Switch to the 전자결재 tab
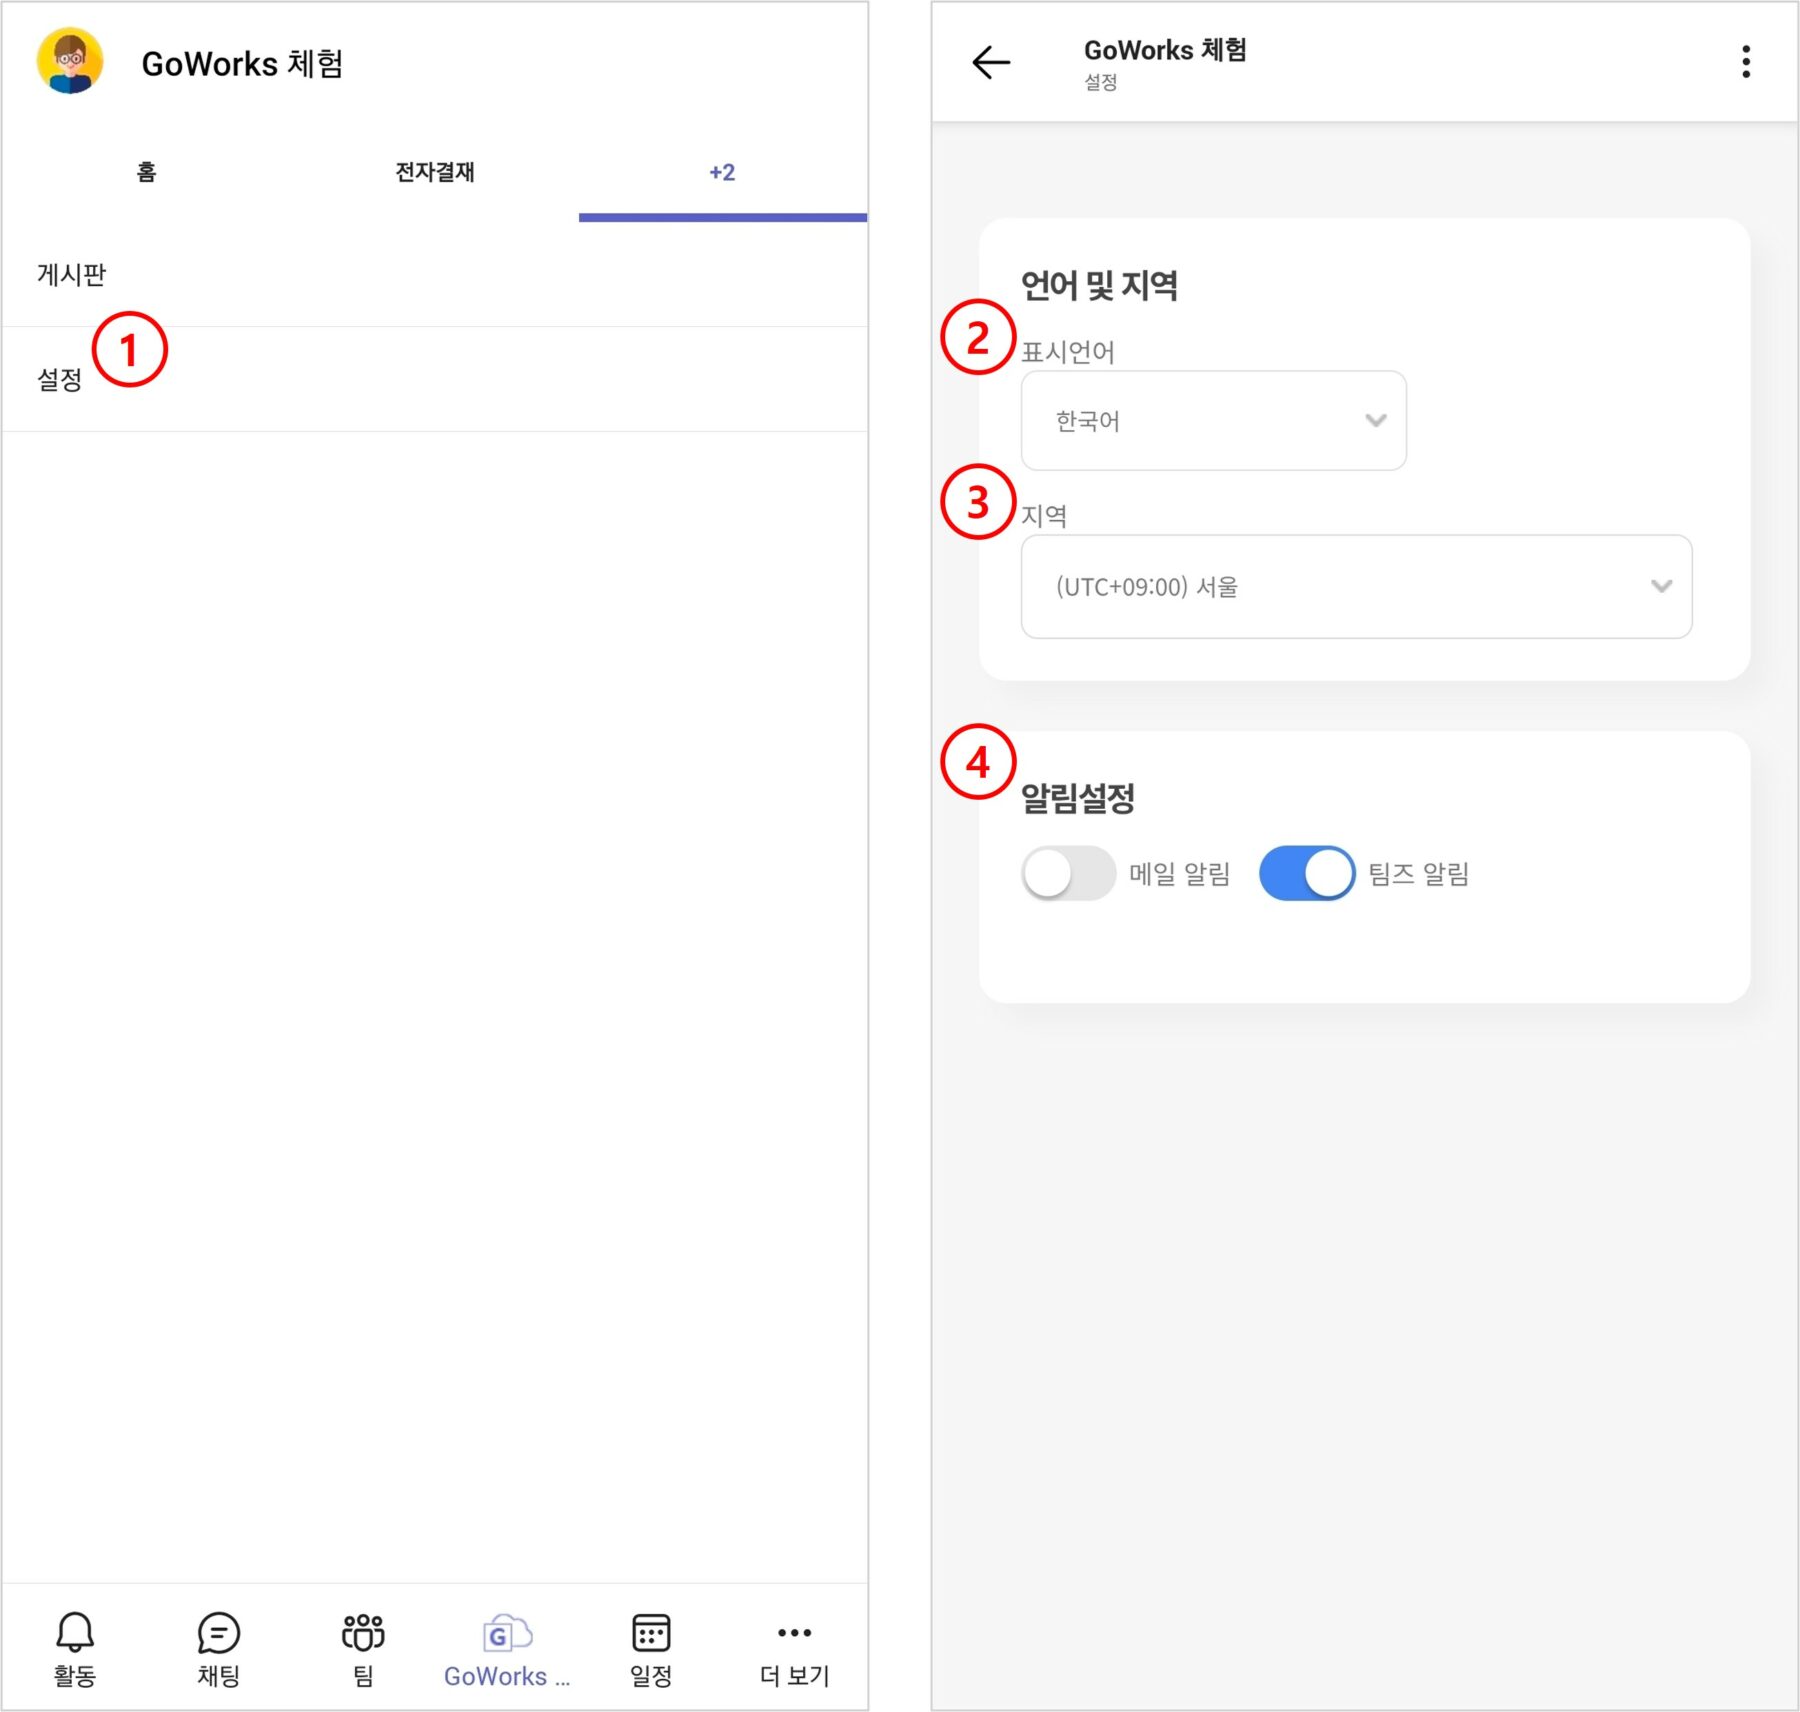 click(434, 172)
